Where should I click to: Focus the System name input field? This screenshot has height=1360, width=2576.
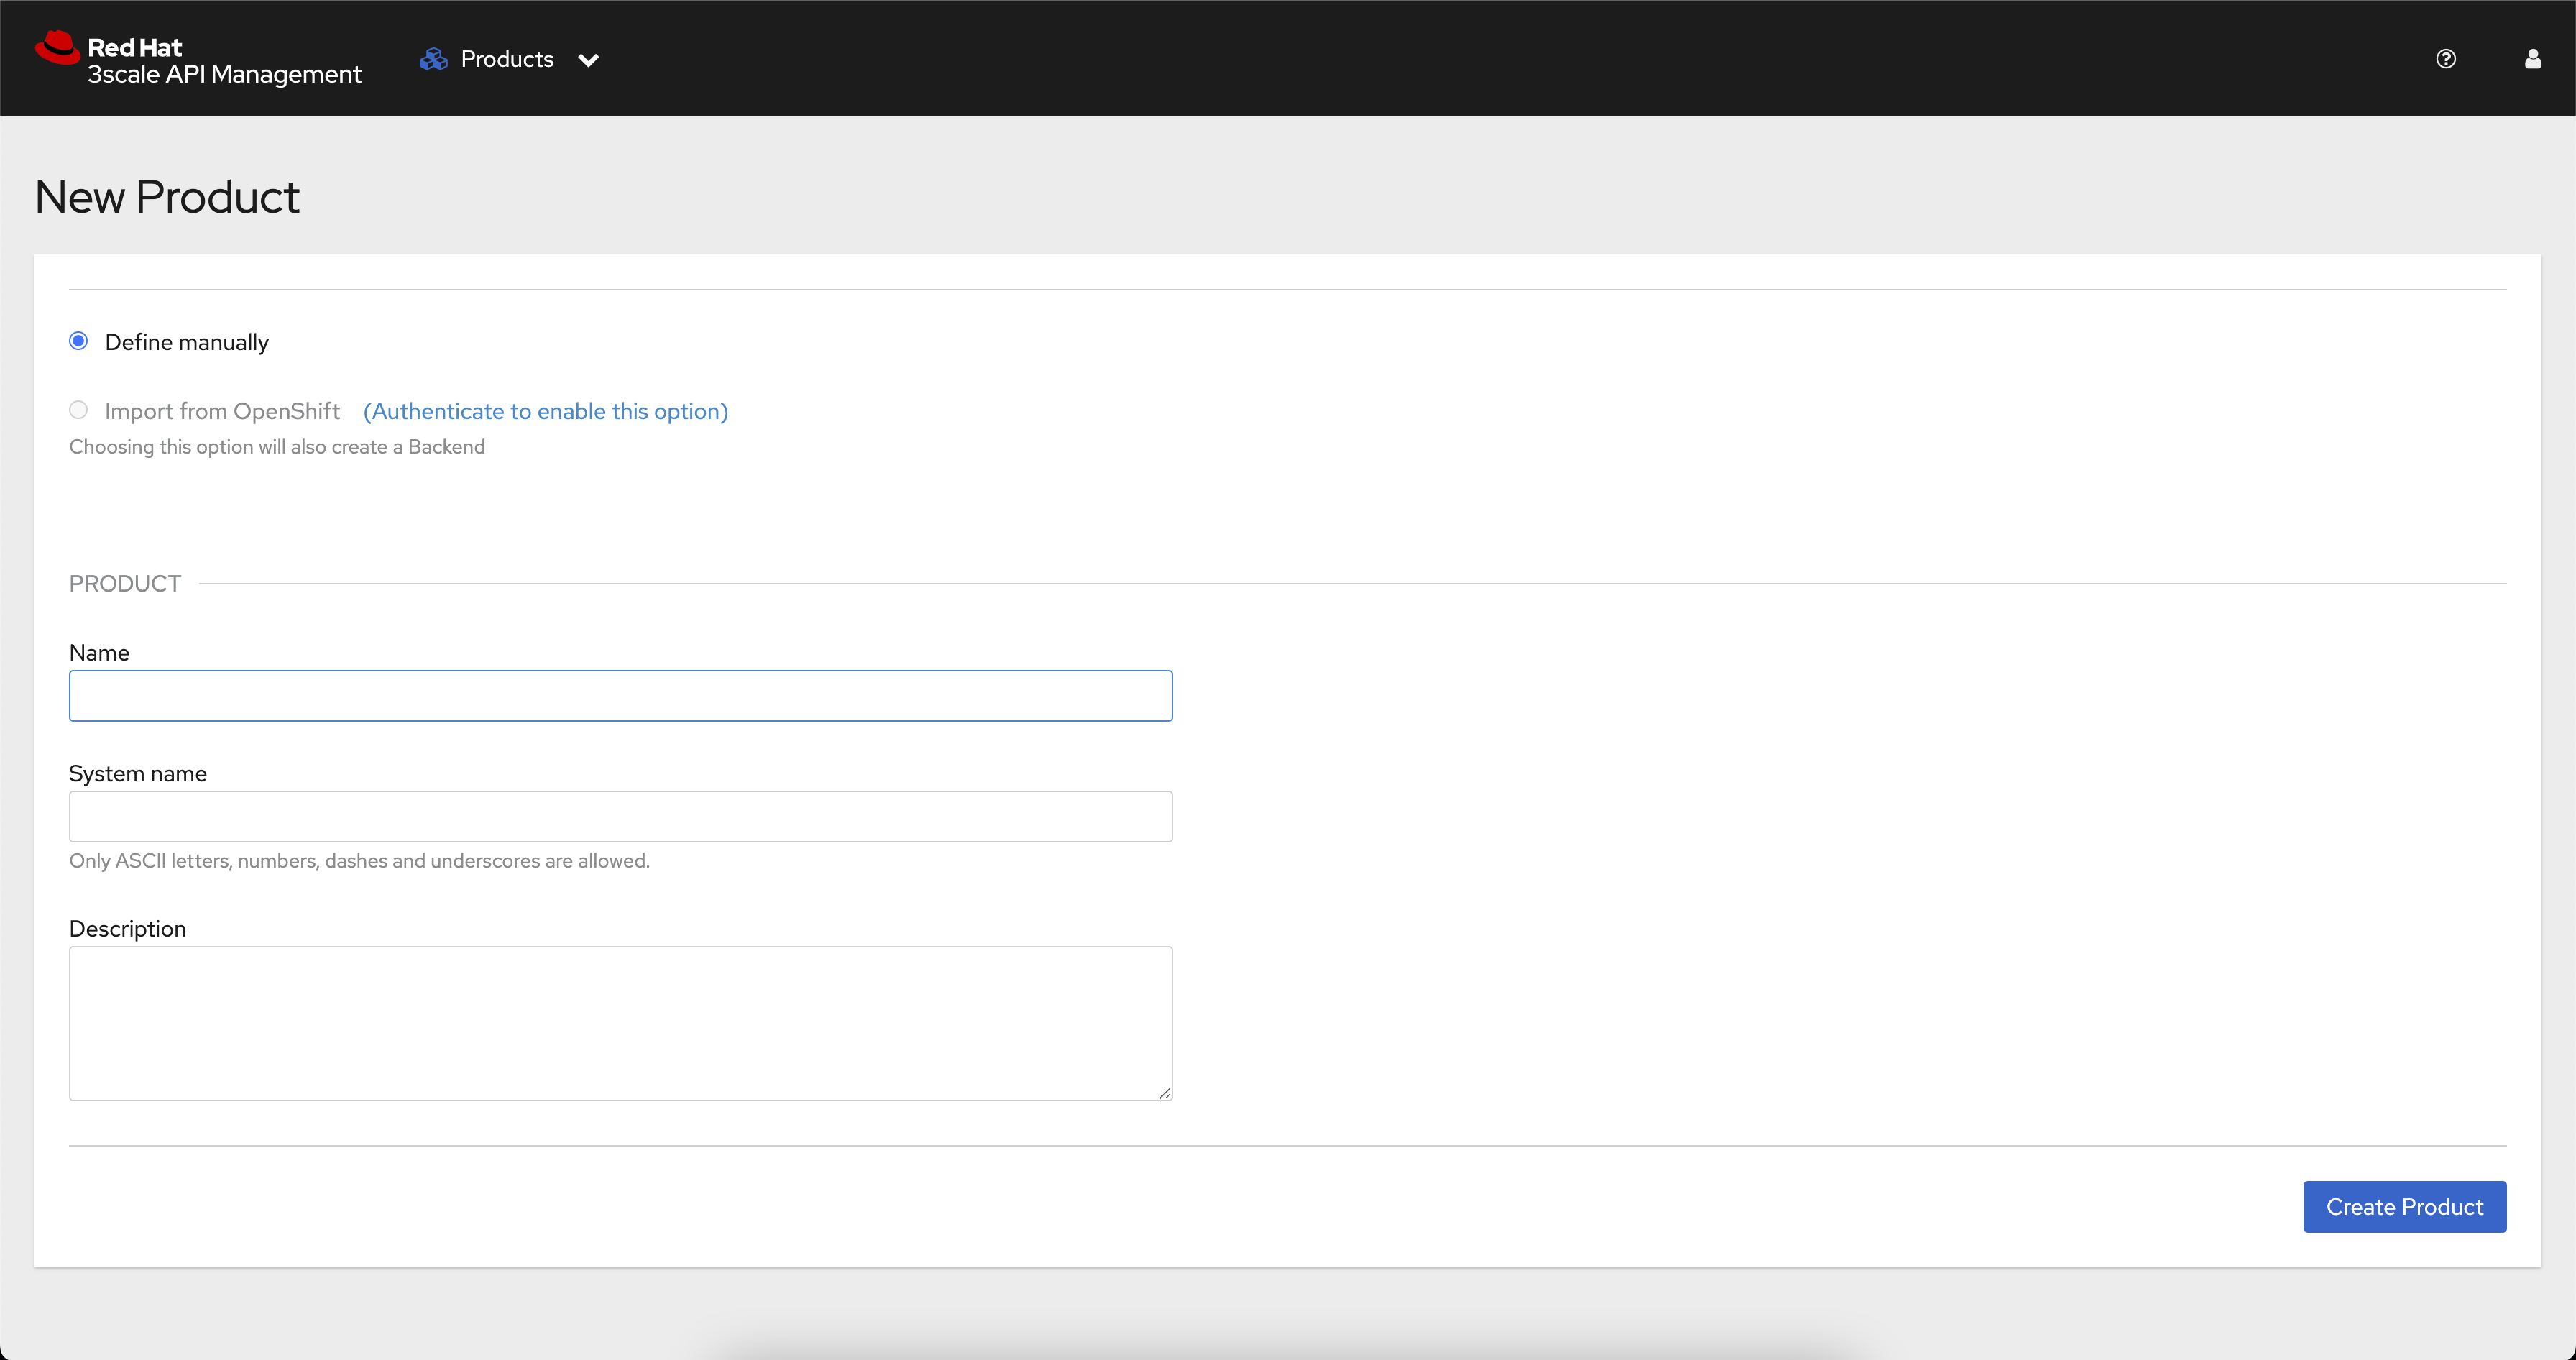[620, 816]
